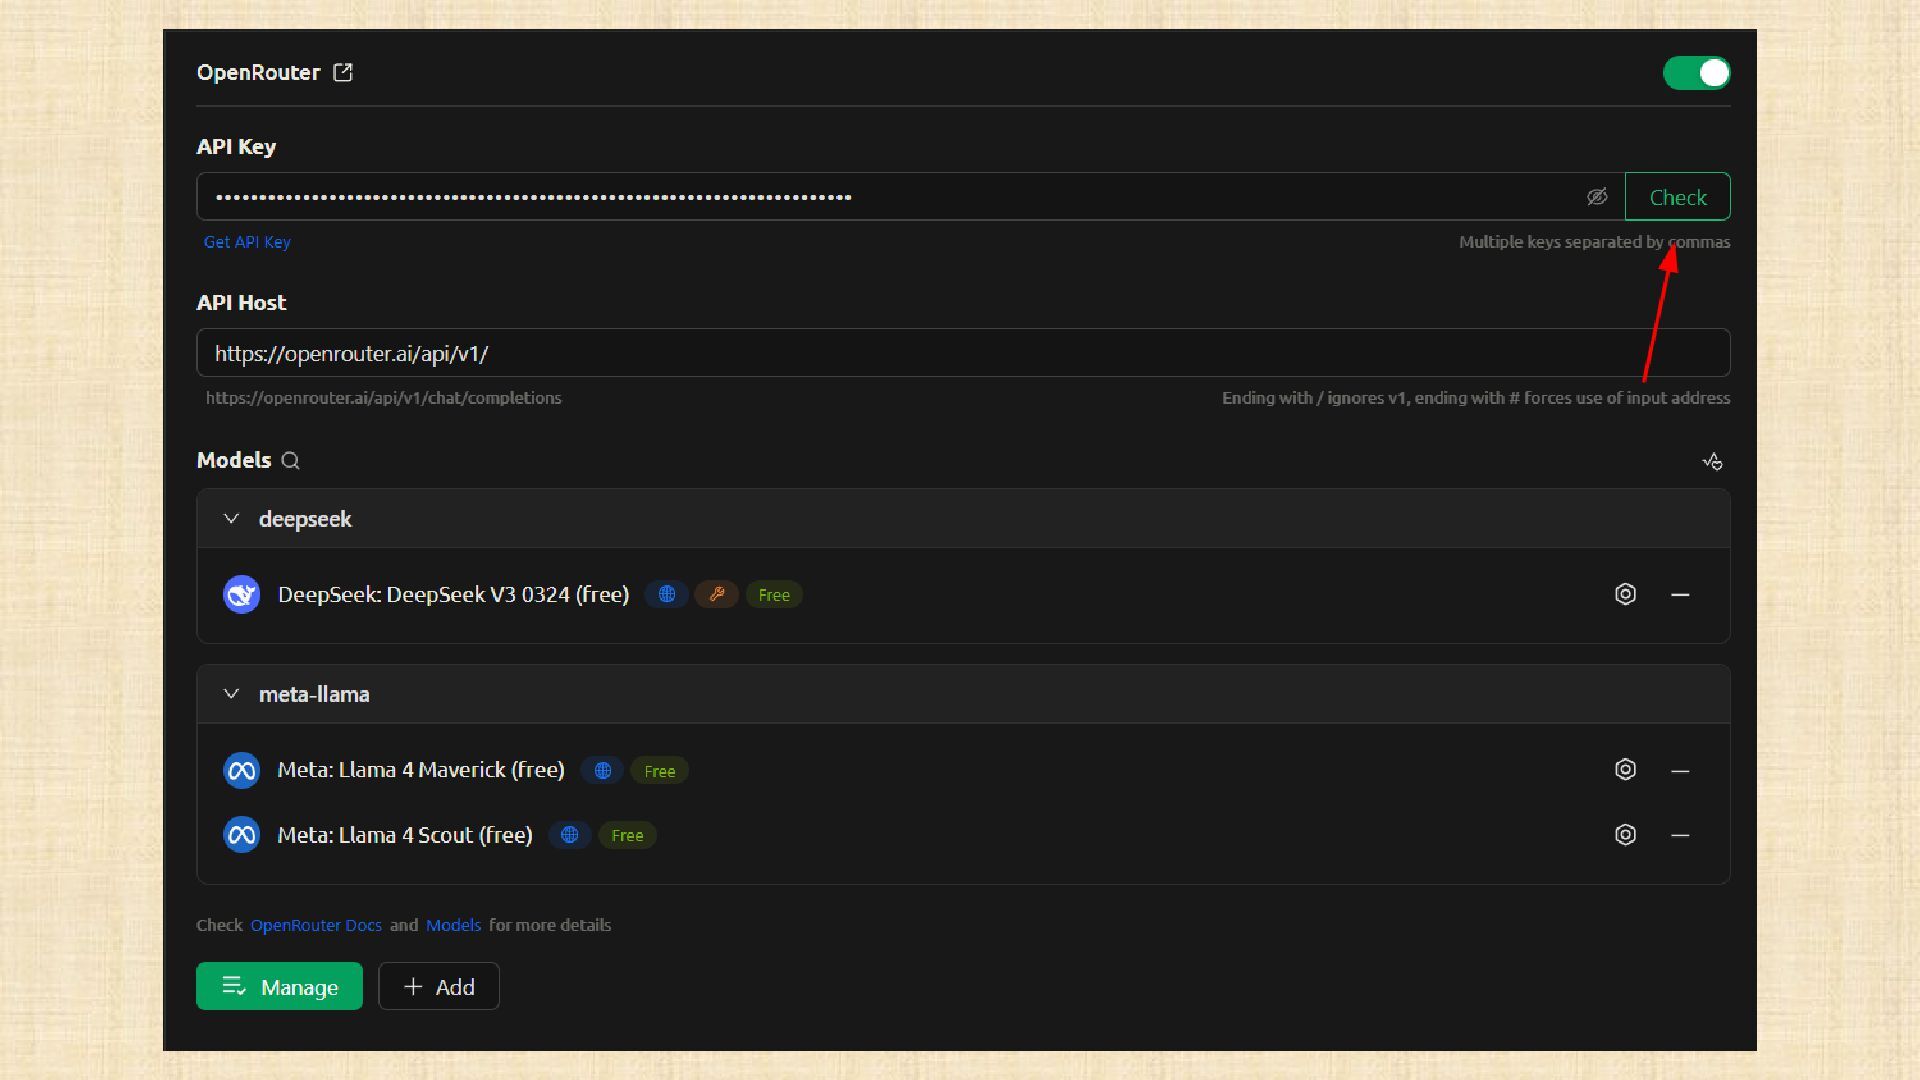Disable the OpenRouter provider switch

[1696, 73]
